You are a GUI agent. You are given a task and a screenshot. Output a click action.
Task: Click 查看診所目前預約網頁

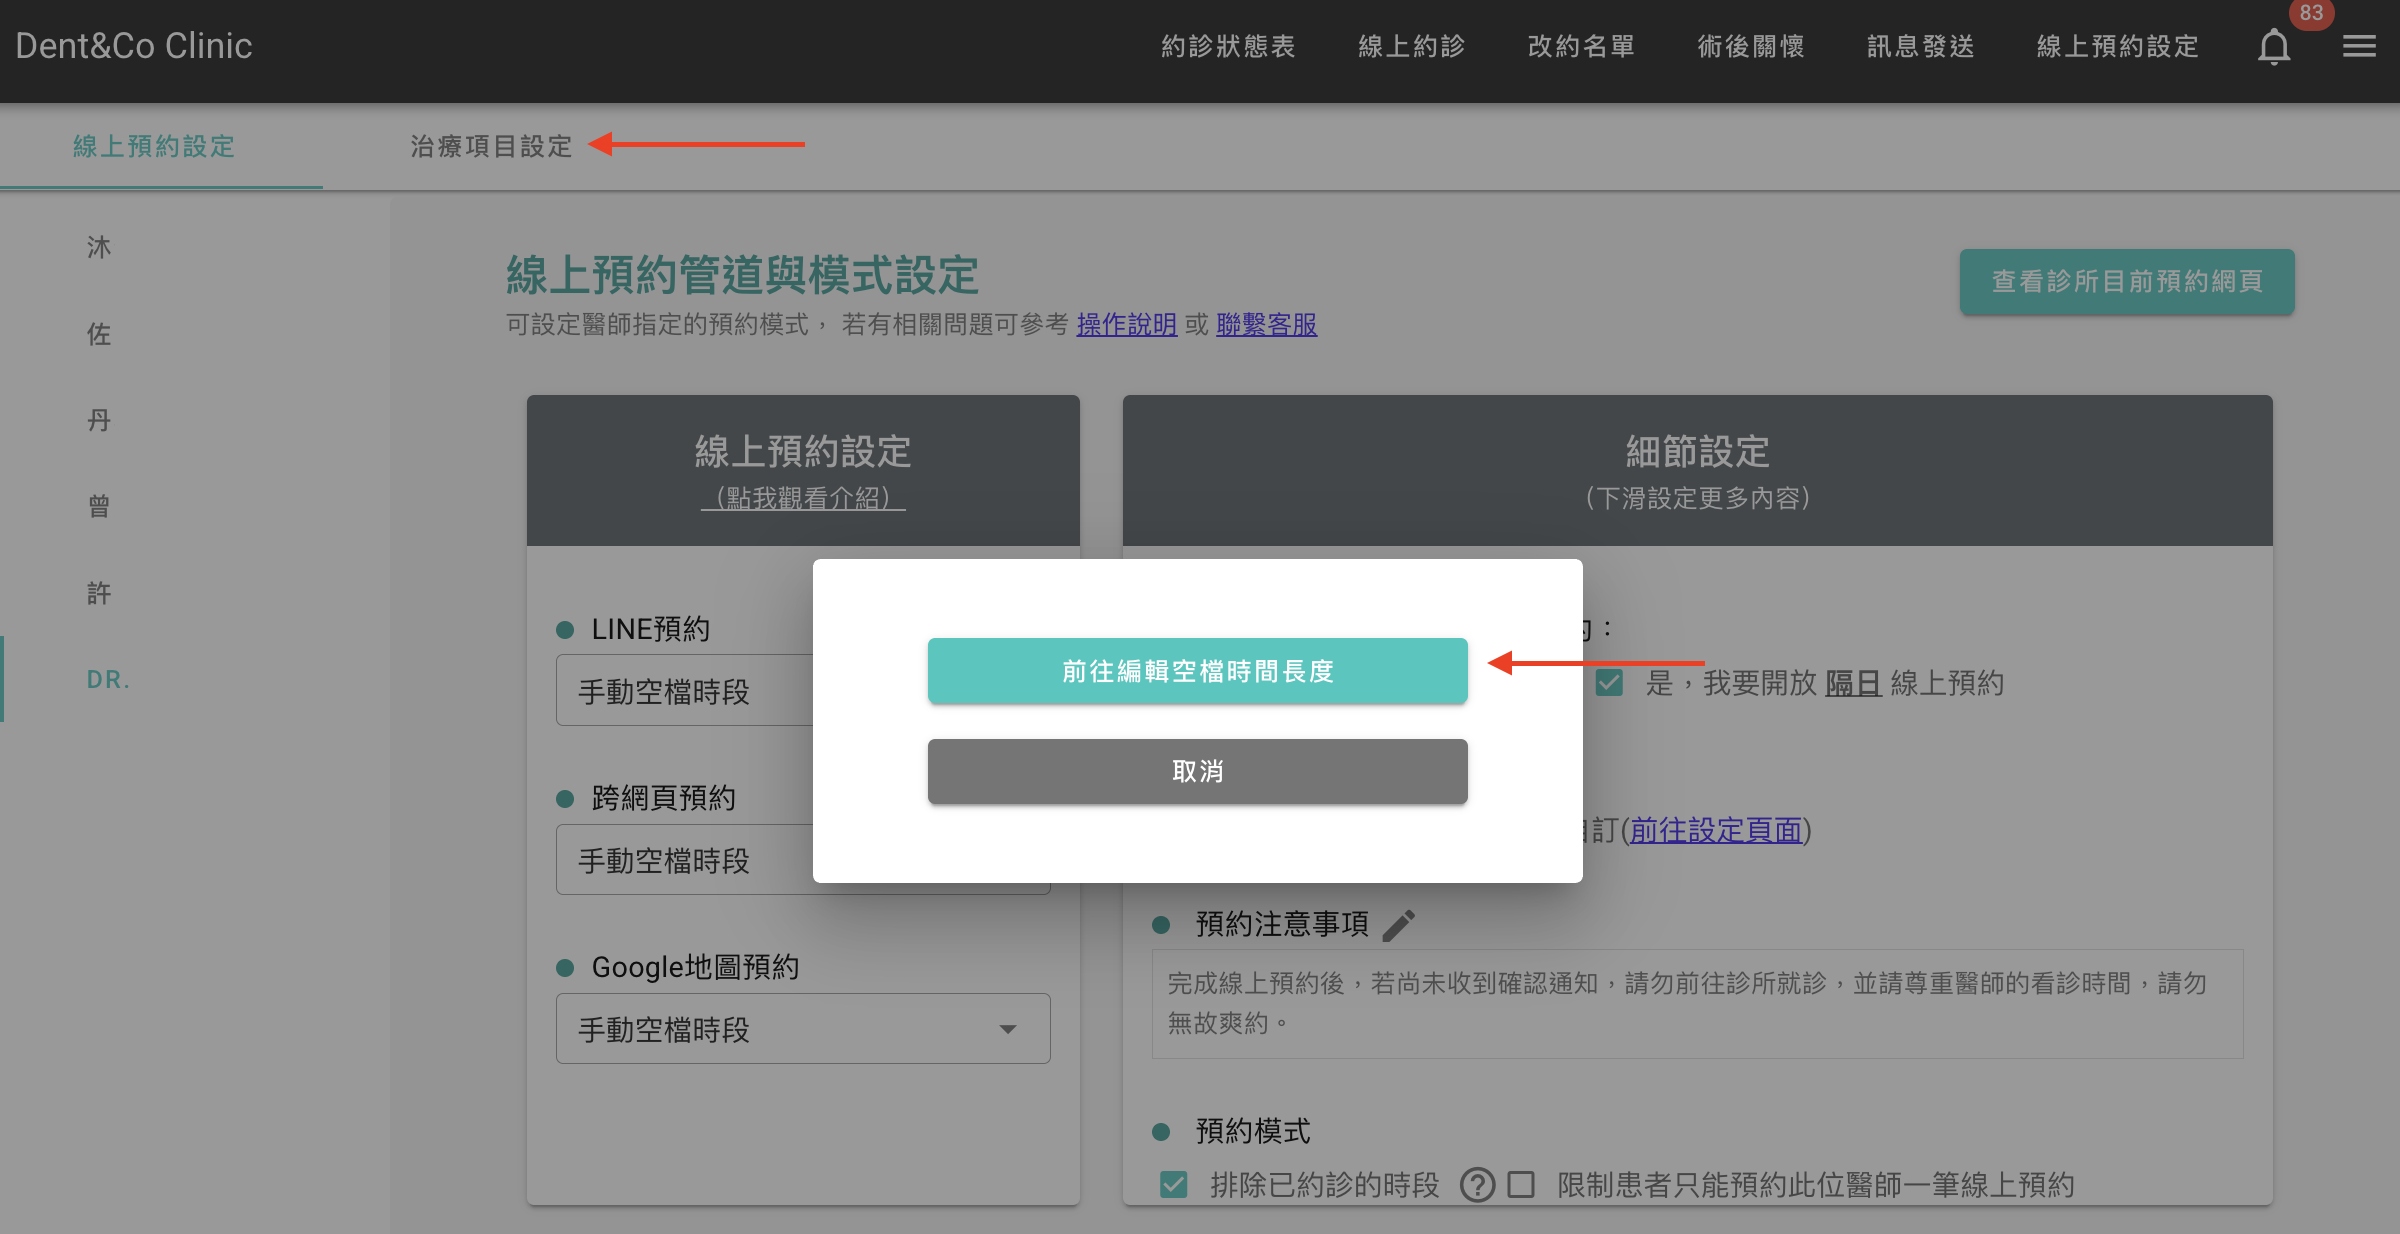point(2126,282)
